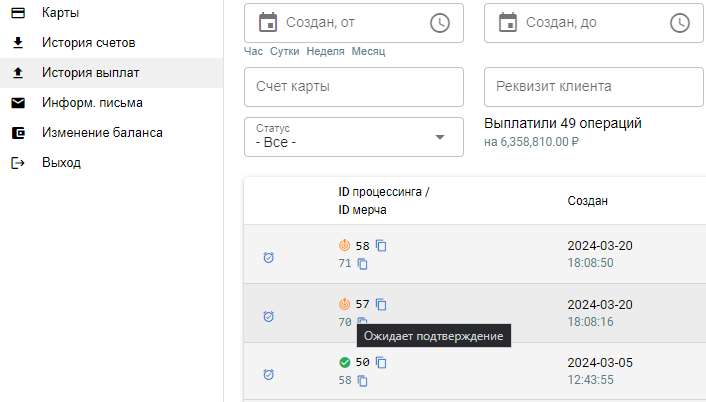Screen dimensions: 706x402
Task: Copy merchant ID 58 in last row
Action: [363, 381]
